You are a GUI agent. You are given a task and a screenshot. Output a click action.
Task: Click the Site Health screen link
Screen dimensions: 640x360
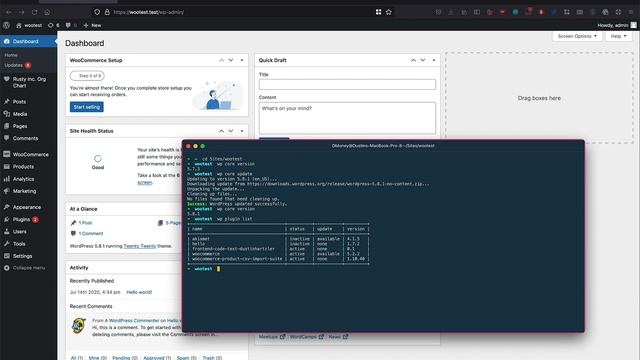pyautogui.click(x=144, y=182)
